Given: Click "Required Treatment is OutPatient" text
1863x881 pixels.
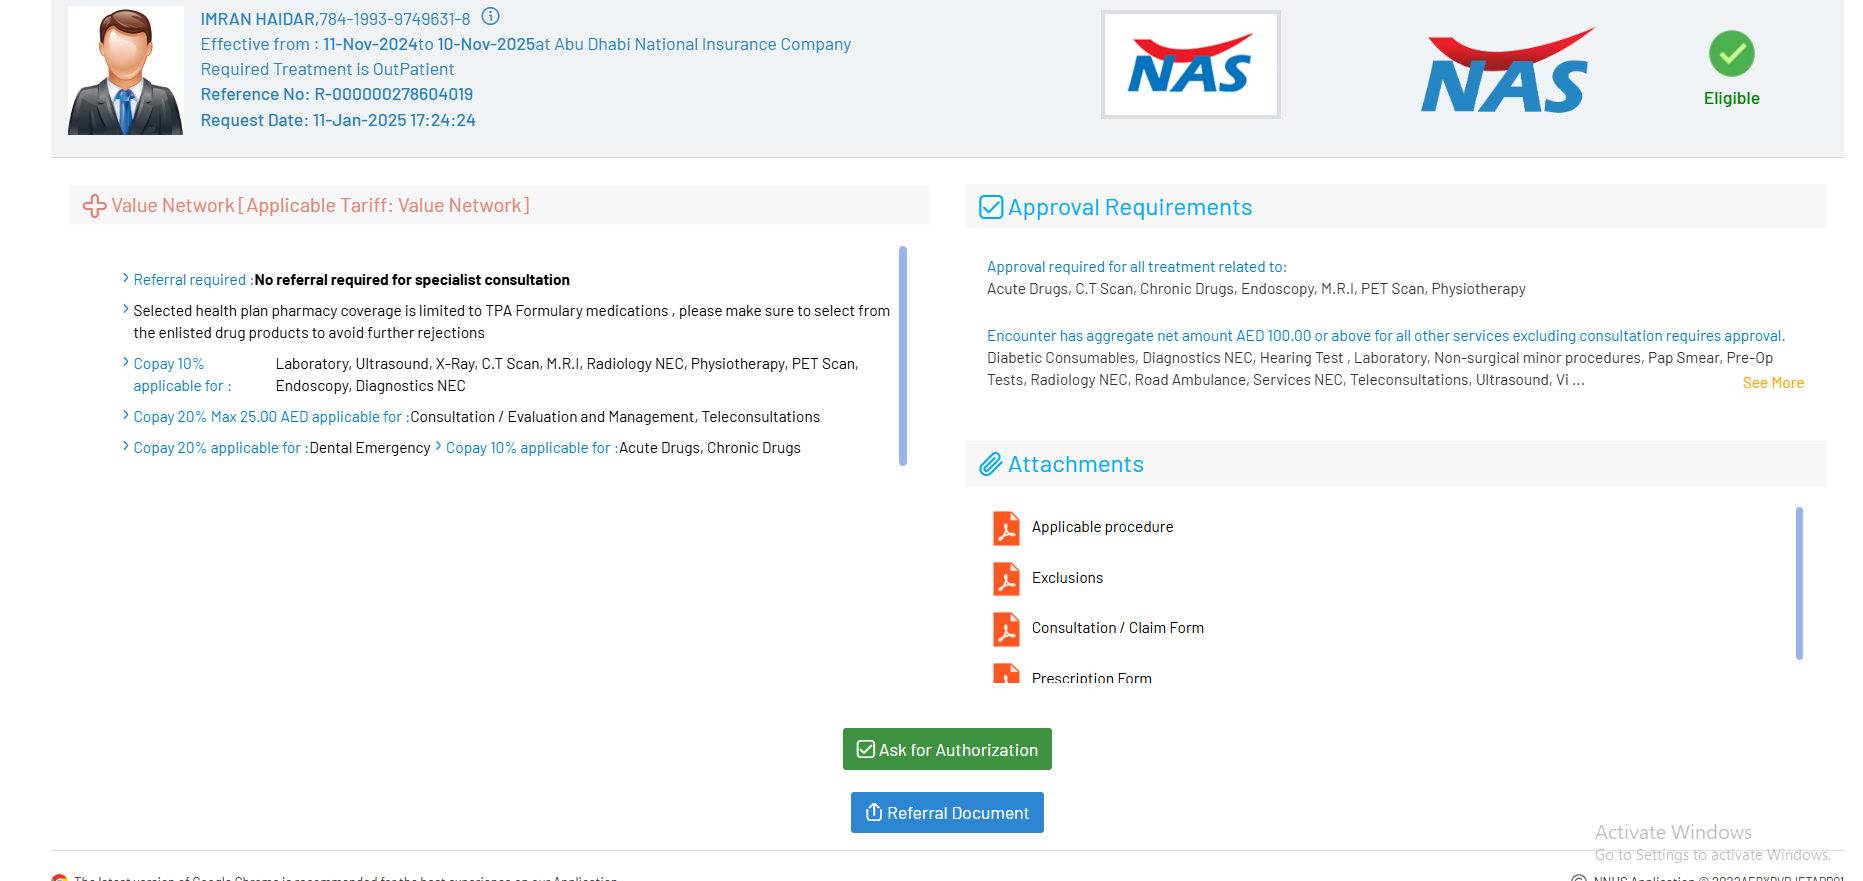Looking at the screenshot, I should point(327,69).
